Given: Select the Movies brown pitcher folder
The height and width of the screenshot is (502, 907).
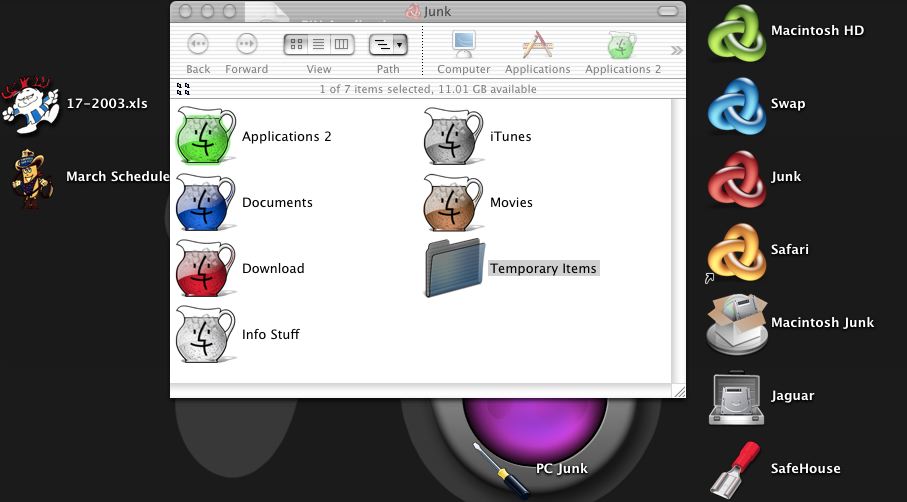Looking at the screenshot, I should point(454,202).
